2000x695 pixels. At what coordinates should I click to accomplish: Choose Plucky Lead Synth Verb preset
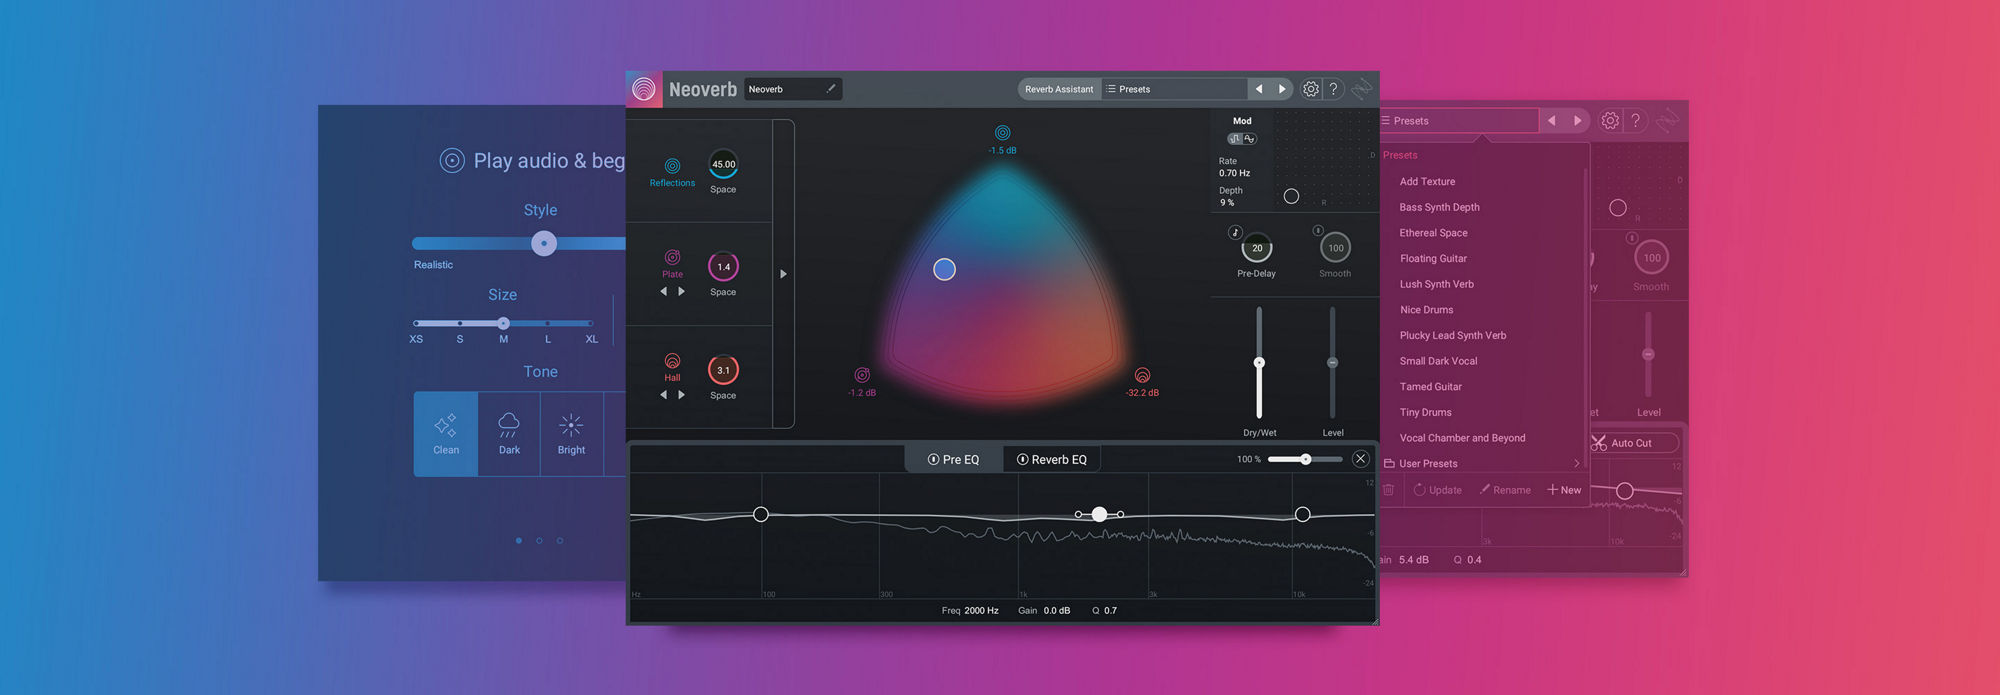click(1452, 336)
